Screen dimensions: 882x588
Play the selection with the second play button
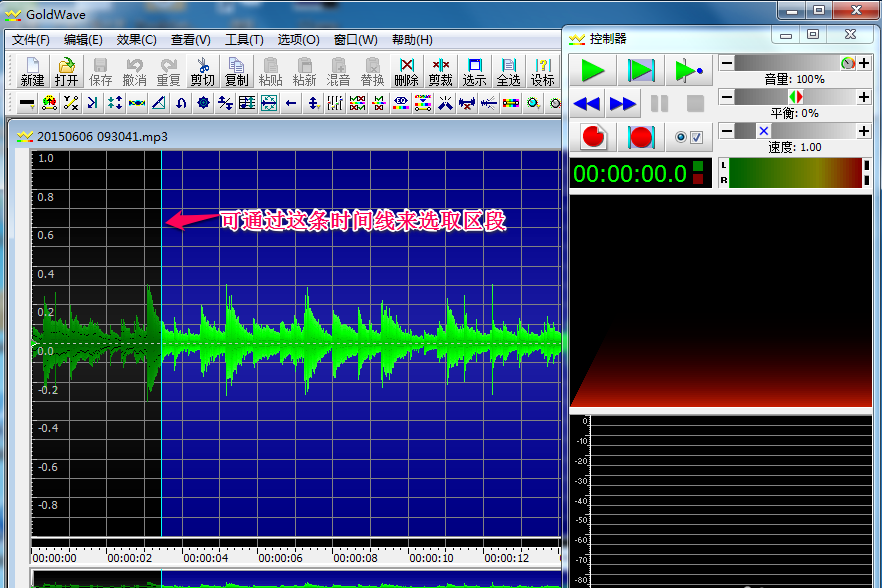641,71
